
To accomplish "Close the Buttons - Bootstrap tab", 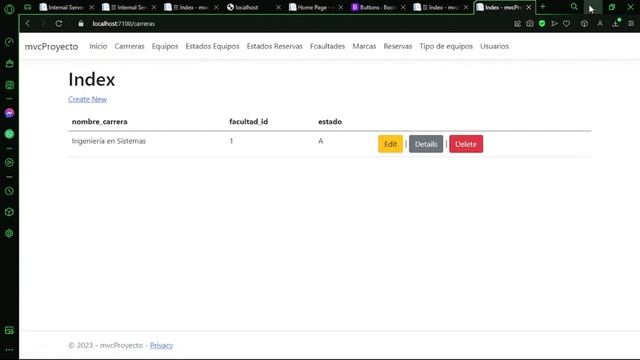I will 403,7.
